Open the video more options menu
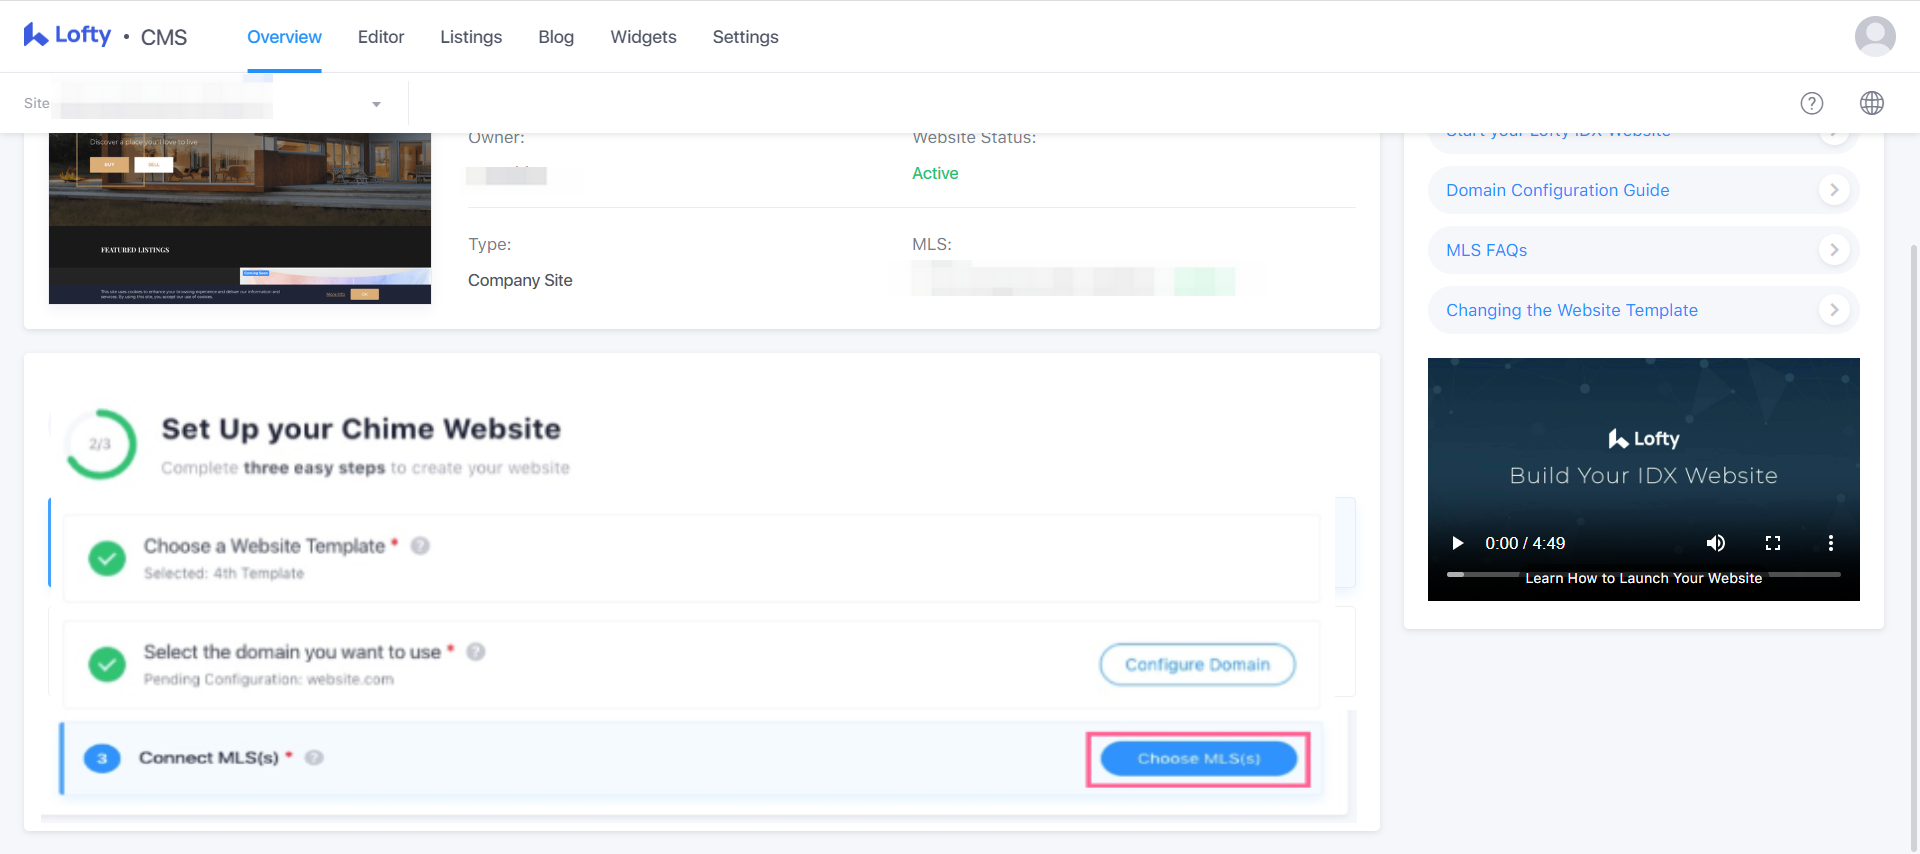Screen dimensions: 1920x854 (1831, 543)
